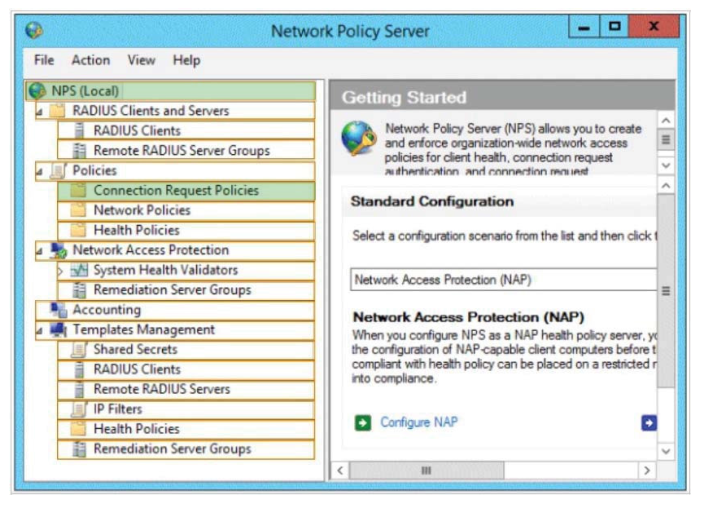Screen dimensions: 703x509
Task: Click the folder icon beside Health Policies under Templates Management
Action: pyautogui.click(x=78, y=429)
